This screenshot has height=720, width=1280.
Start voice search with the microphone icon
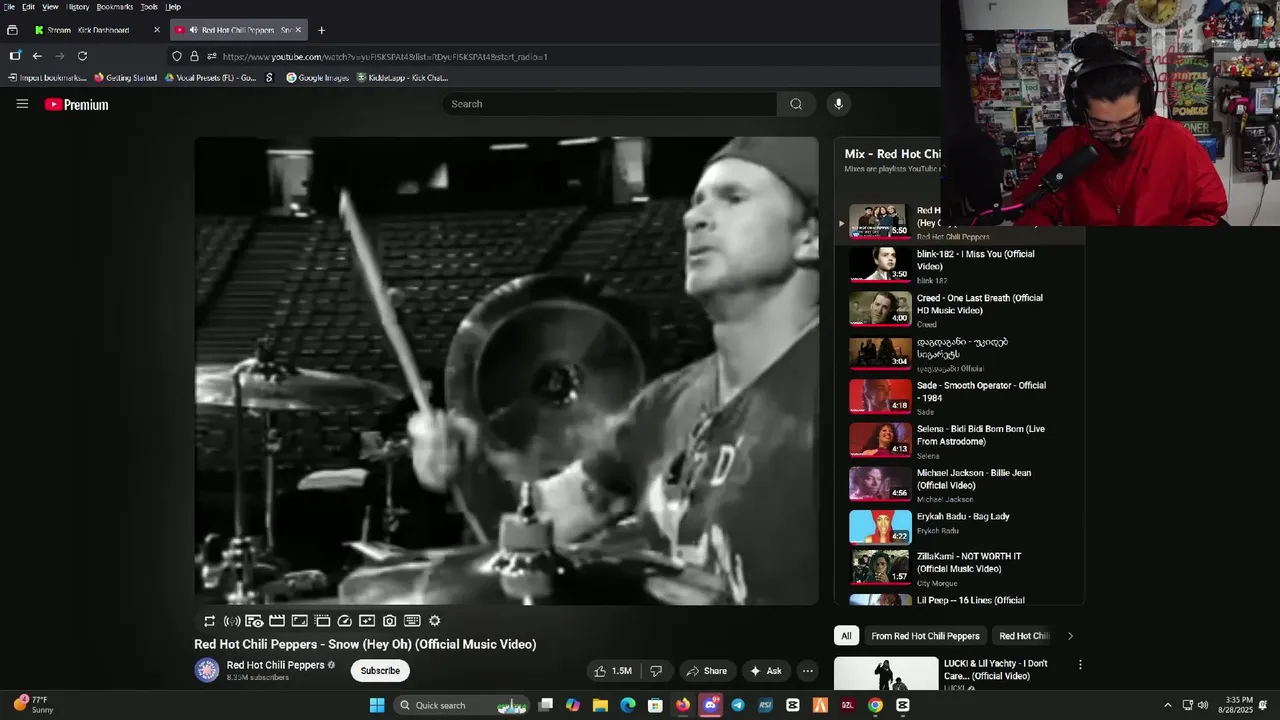click(839, 104)
